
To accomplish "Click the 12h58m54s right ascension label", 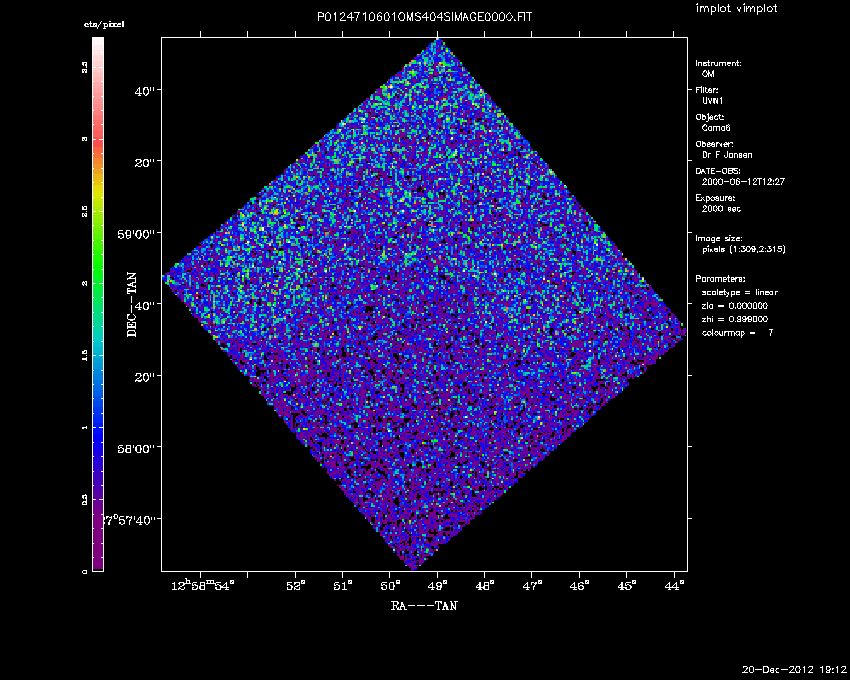I will pos(203,584).
